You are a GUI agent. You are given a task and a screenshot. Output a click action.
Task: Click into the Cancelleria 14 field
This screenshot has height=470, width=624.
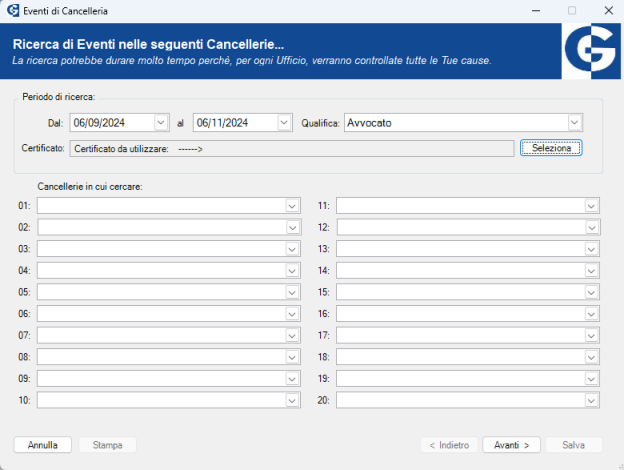[x=468, y=271]
